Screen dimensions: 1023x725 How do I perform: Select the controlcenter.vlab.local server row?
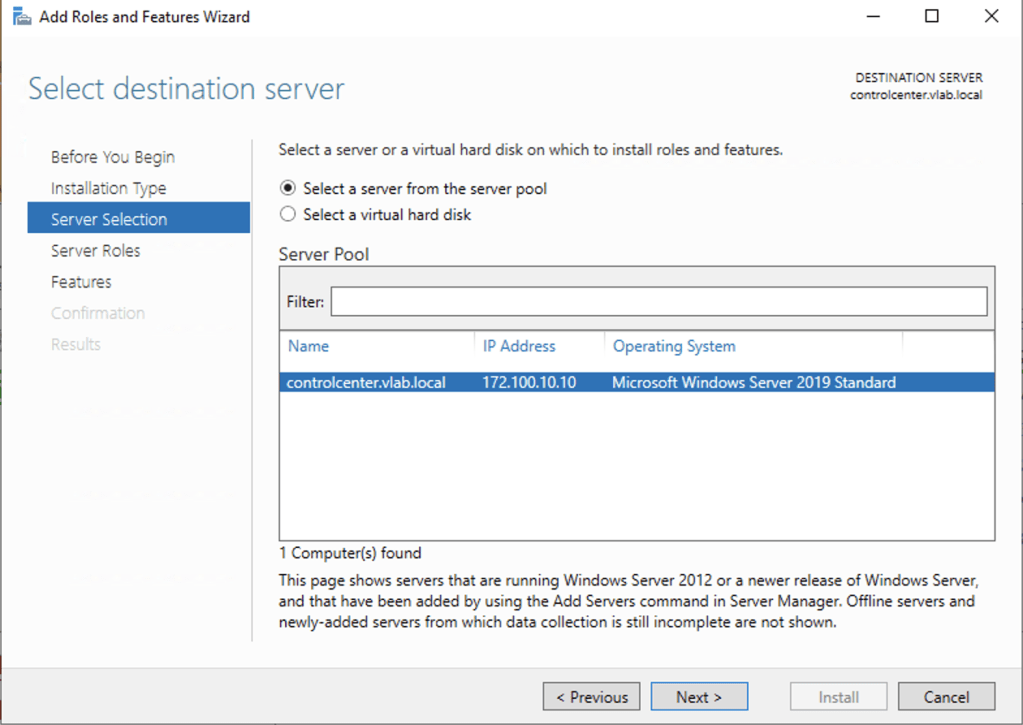pos(366,382)
